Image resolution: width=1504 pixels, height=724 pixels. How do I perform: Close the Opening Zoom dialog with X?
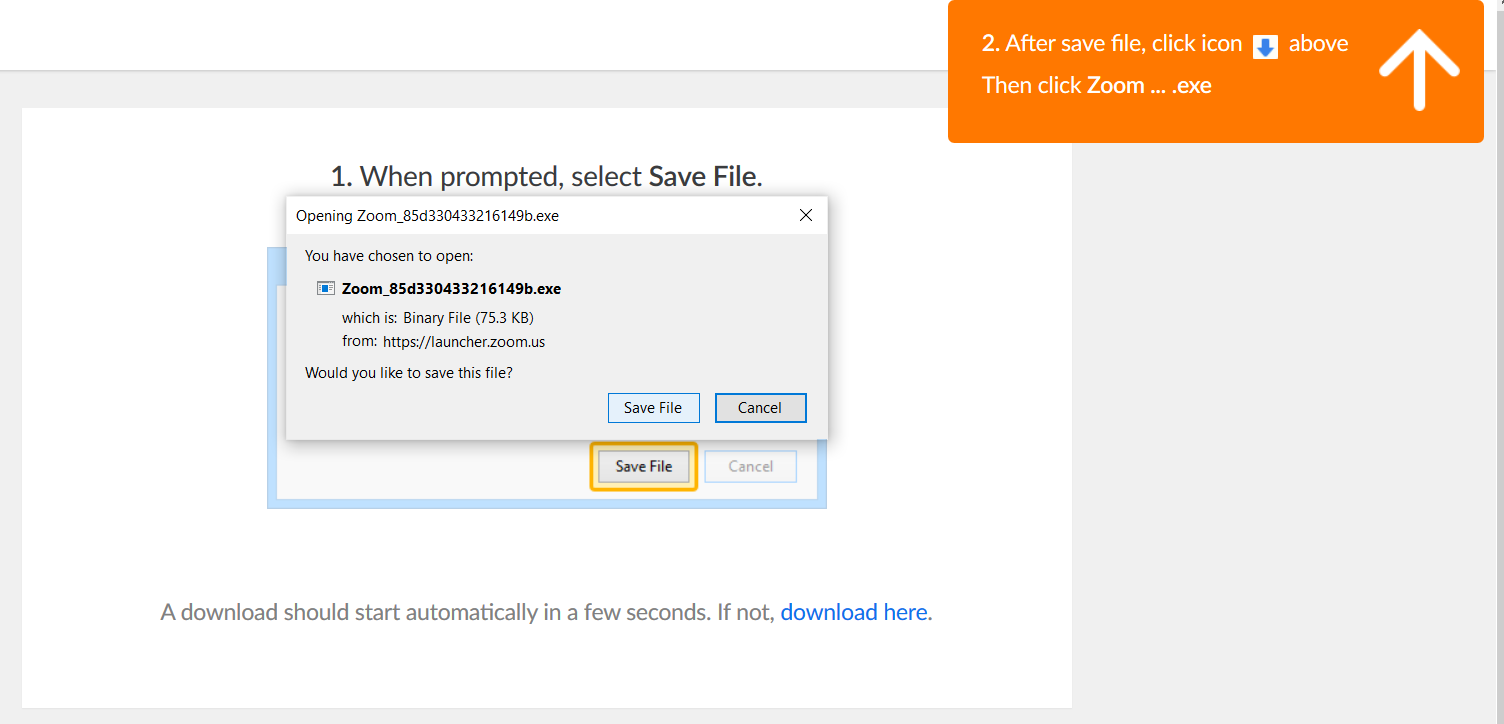(806, 215)
